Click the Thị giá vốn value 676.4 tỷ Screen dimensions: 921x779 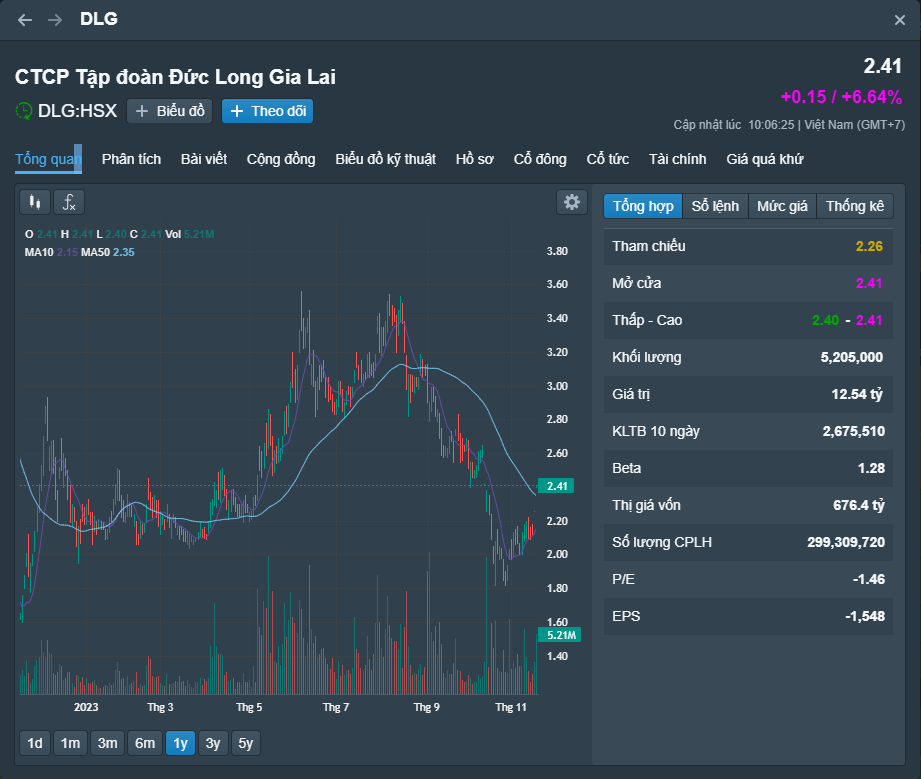coord(859,505)
